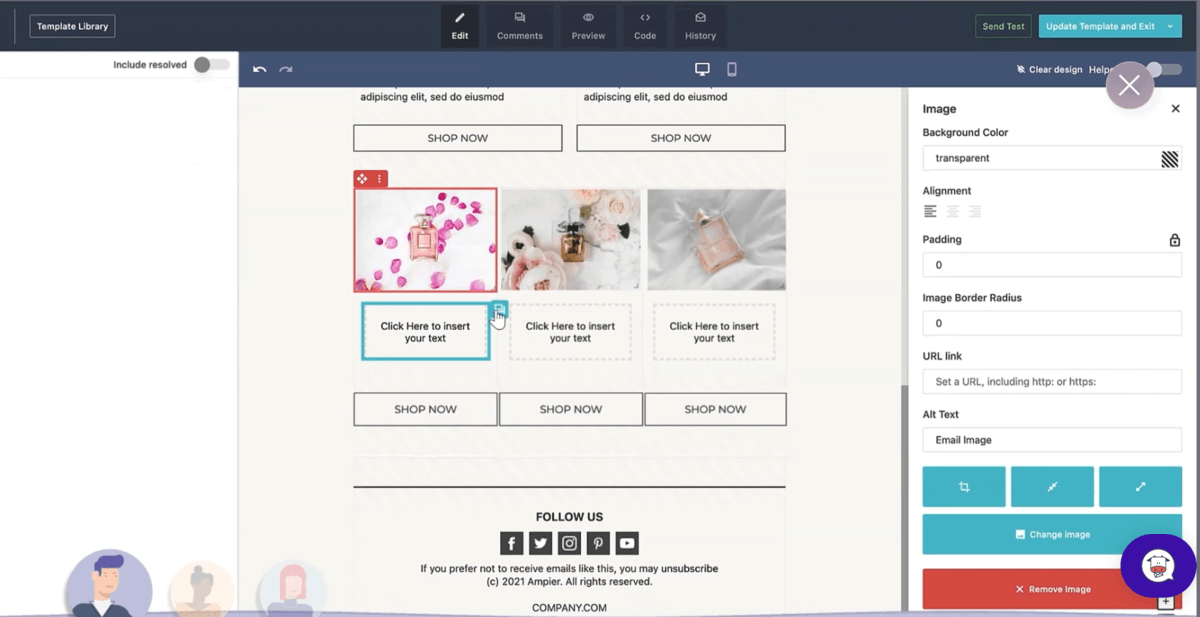The image size is (1200, 617).
Task: Click the Facebook icon in footer
Action: [511, 543]
